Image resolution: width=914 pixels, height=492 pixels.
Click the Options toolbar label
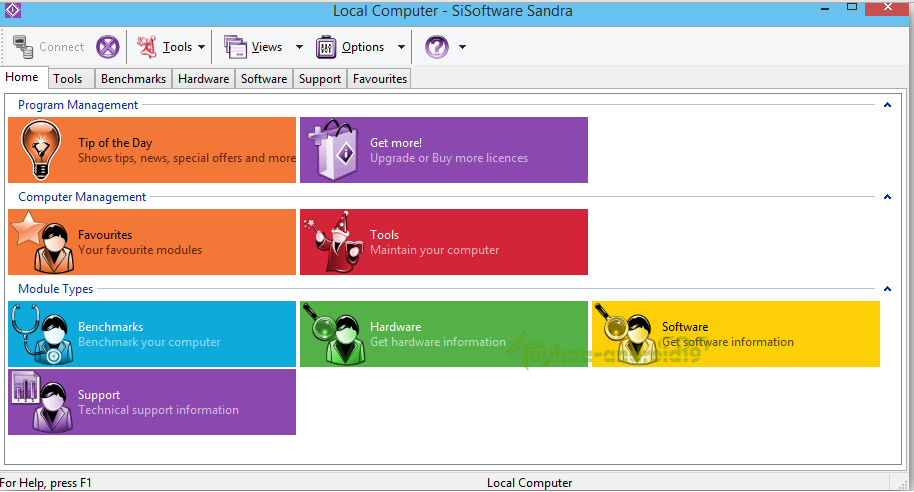[363, 47]
